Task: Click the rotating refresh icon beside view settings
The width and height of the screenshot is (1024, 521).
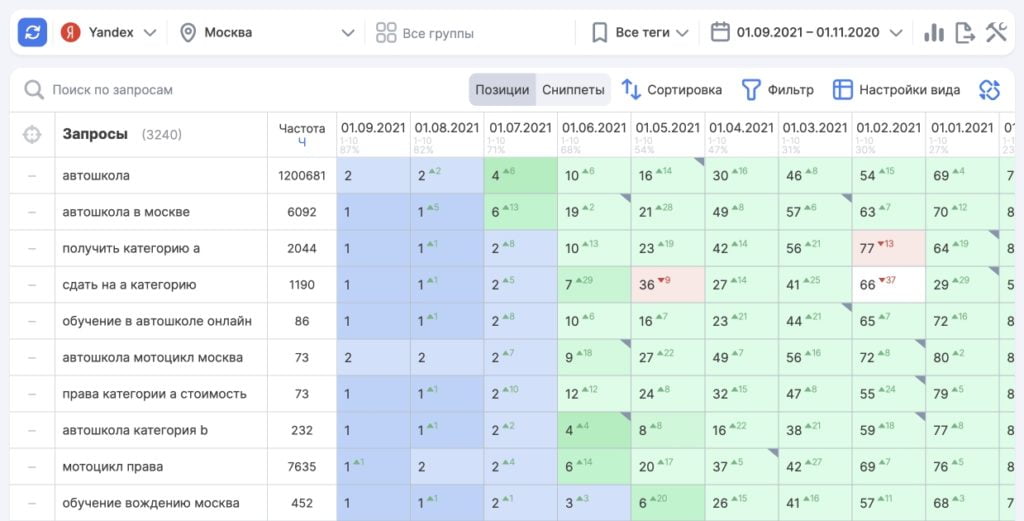Action: click(989, 90)
